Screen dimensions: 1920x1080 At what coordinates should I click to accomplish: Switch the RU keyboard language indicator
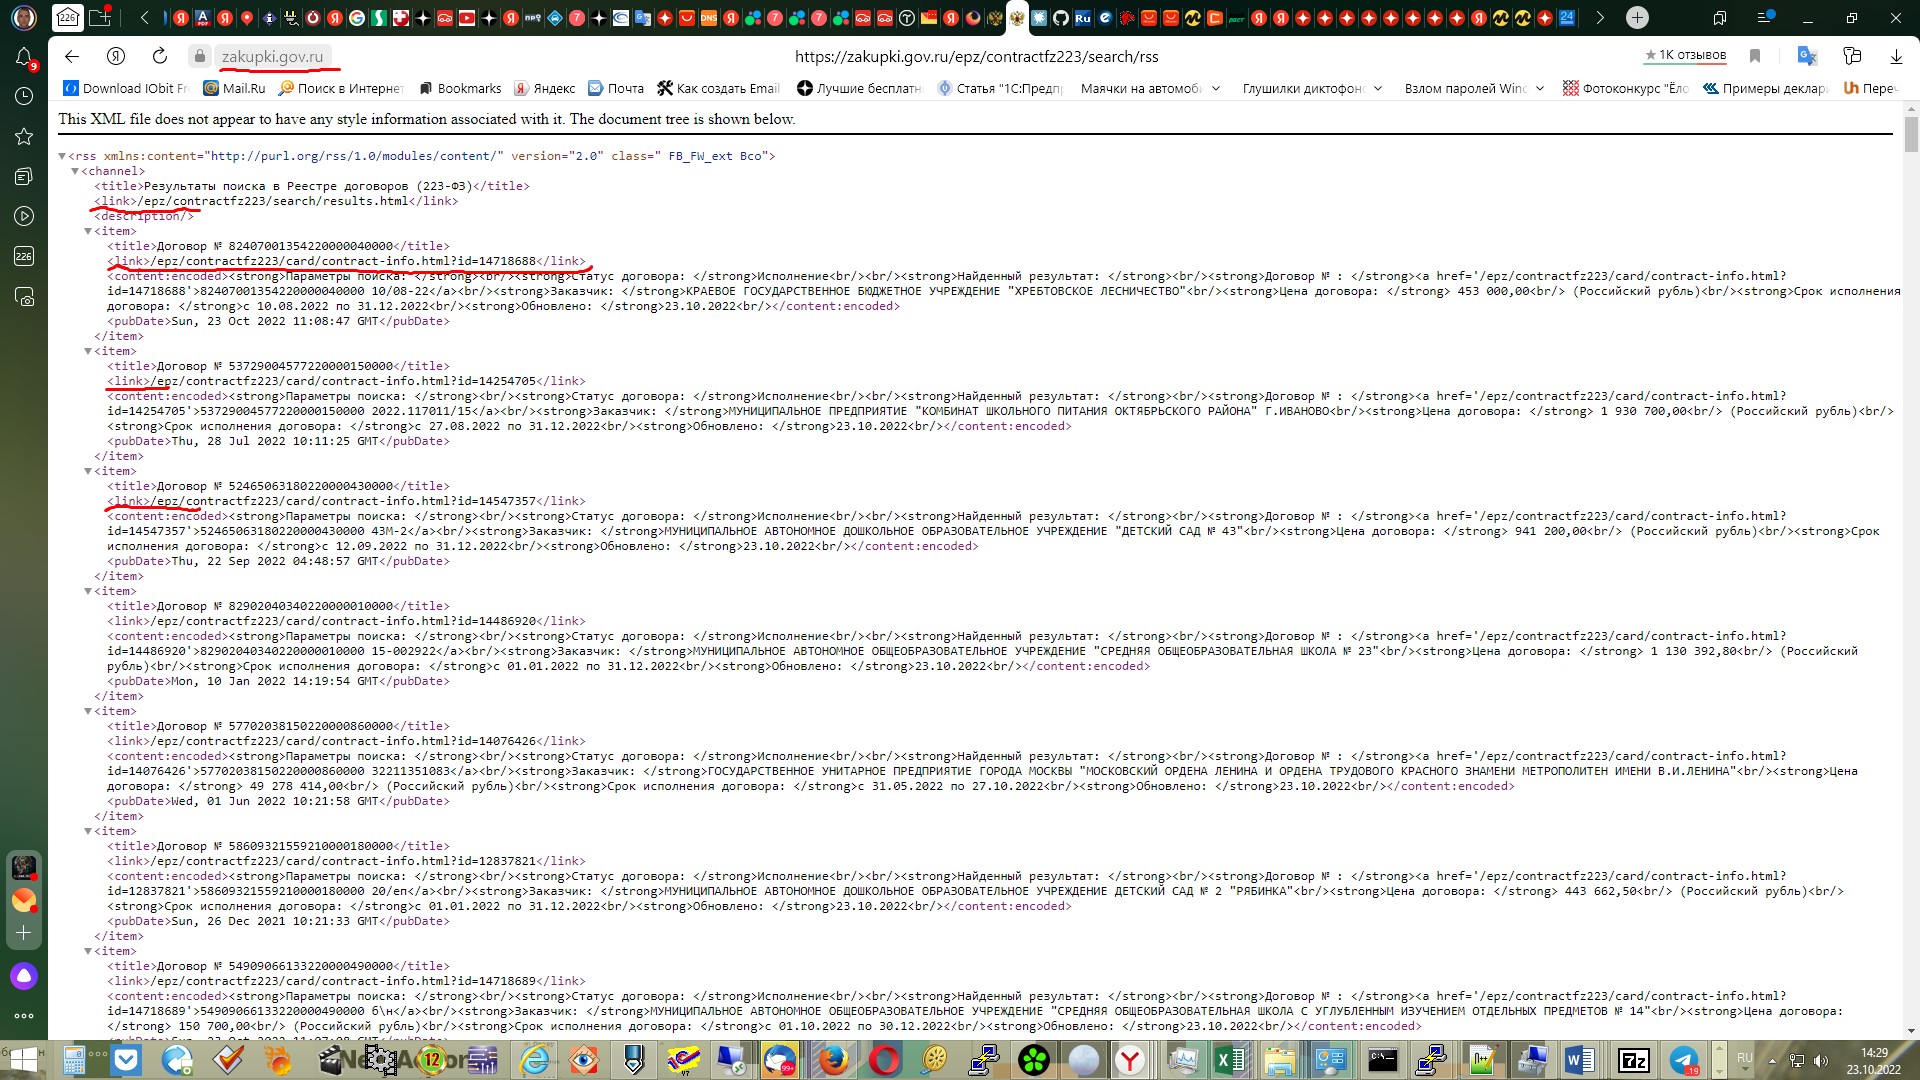[1744, 1058]
